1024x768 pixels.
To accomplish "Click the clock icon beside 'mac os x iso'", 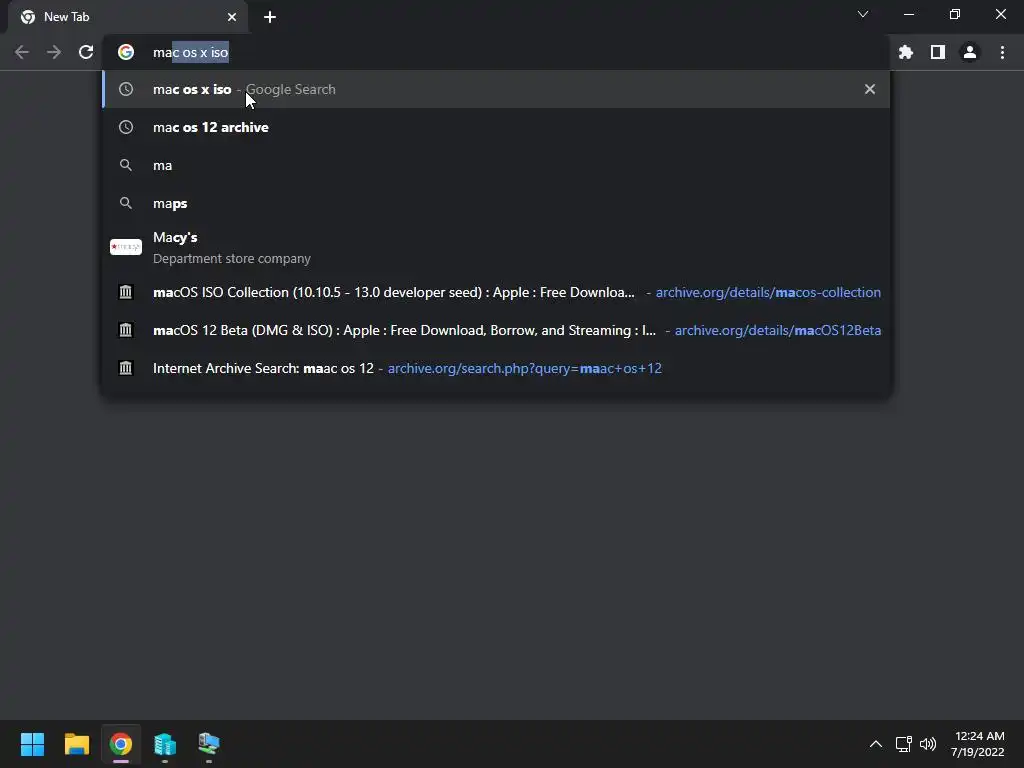I will (126, 89).
